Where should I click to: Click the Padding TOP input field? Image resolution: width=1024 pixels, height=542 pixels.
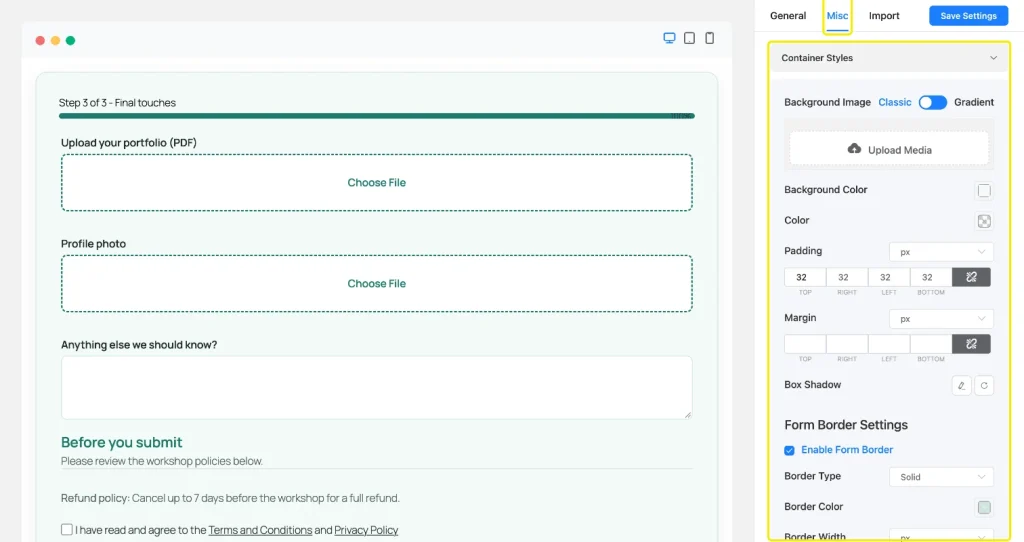[x=805, y=277]
